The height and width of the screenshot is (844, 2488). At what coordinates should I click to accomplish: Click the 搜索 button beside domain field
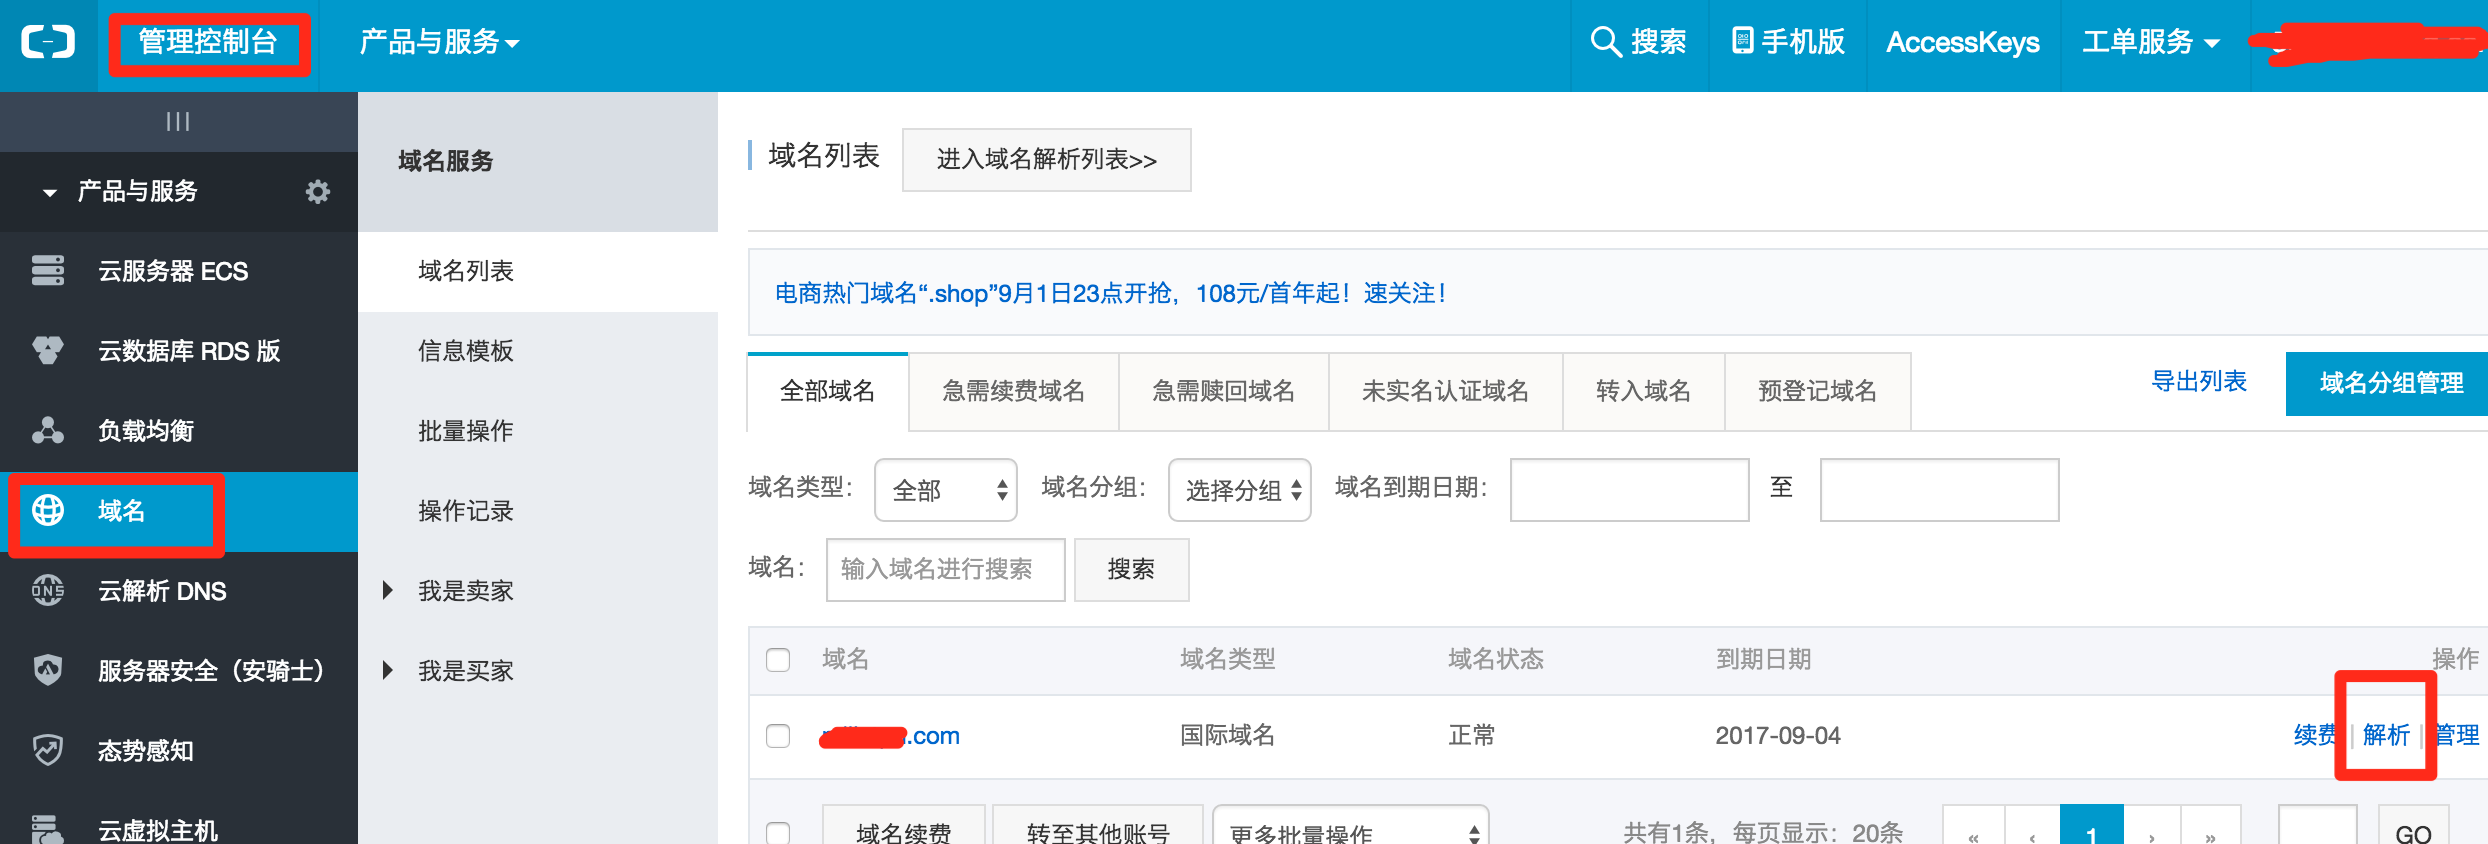pos(1132,569)
